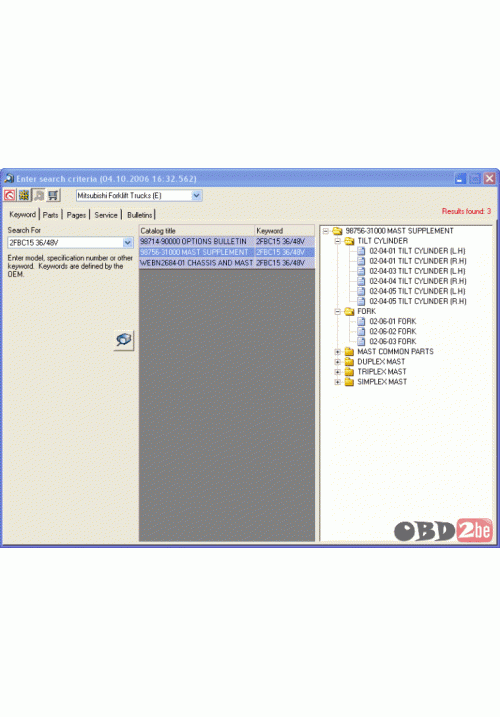This screenshot has height=717, width=500.
Task: Click the red circular icon in toolbar
Action: (9, 195)
